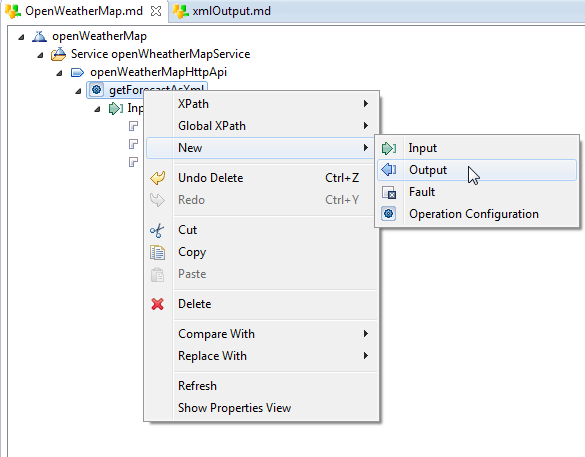Click the red X Delete icon

tap(157, 304)
